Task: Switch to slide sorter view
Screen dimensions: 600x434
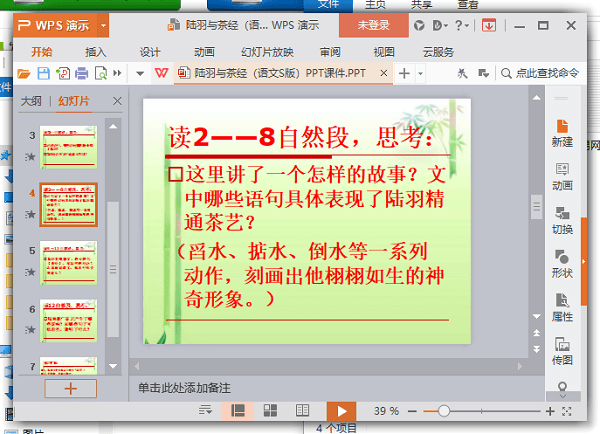Action: point(270,411)
